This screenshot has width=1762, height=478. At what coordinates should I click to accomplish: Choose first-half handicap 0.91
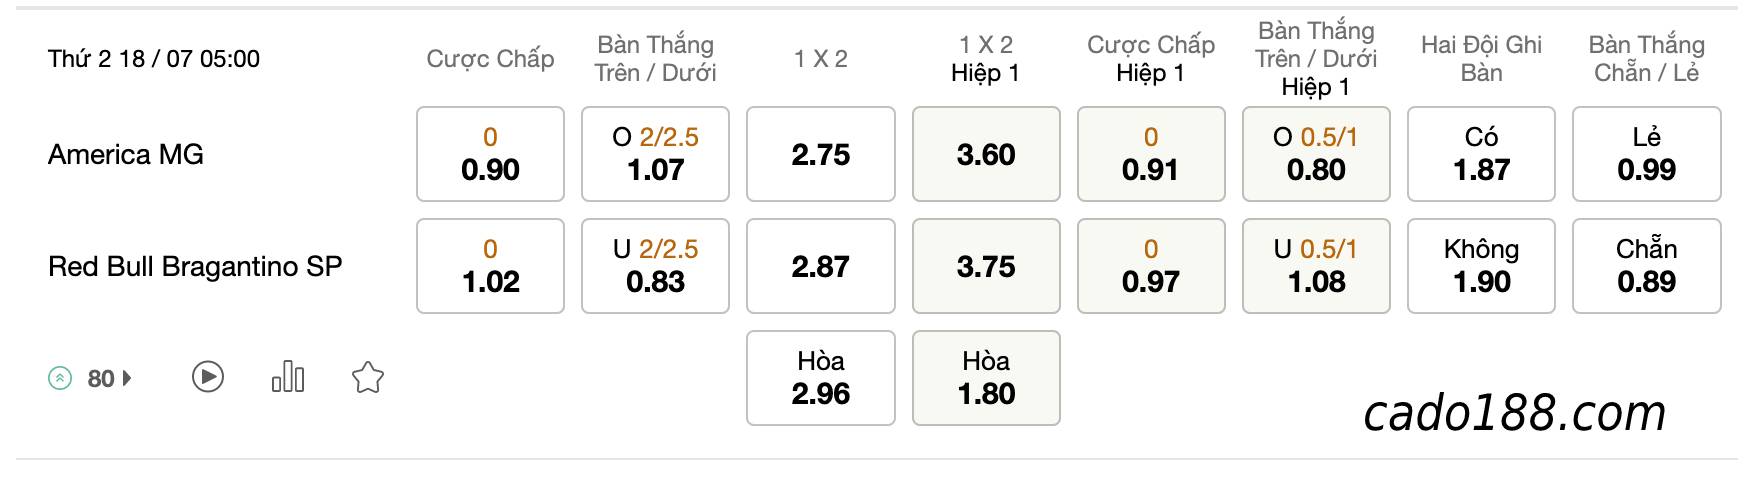[x=1151, y=154]
